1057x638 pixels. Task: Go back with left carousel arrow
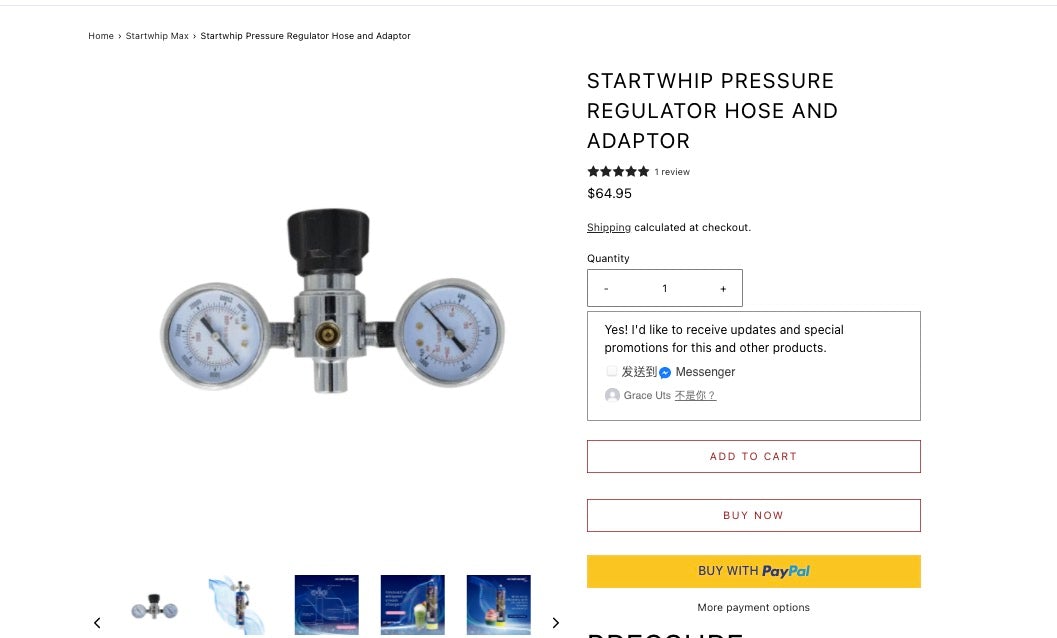pos(97,622)
